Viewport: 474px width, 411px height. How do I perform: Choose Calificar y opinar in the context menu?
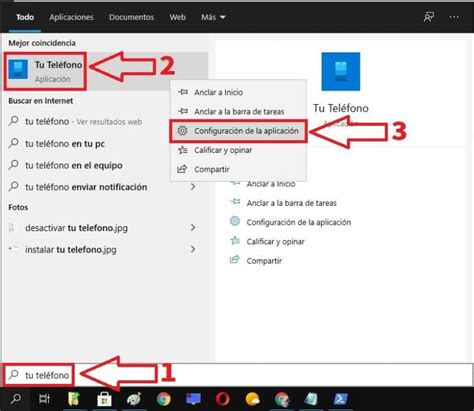pyautogui.click(x=238, y=150)
